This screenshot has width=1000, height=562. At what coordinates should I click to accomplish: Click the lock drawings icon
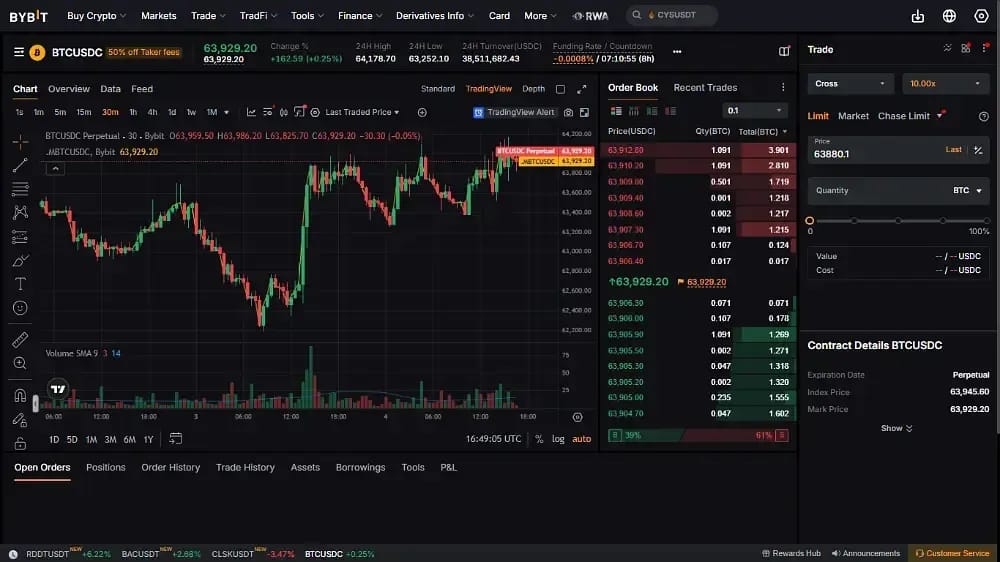[x=20, y=443]
